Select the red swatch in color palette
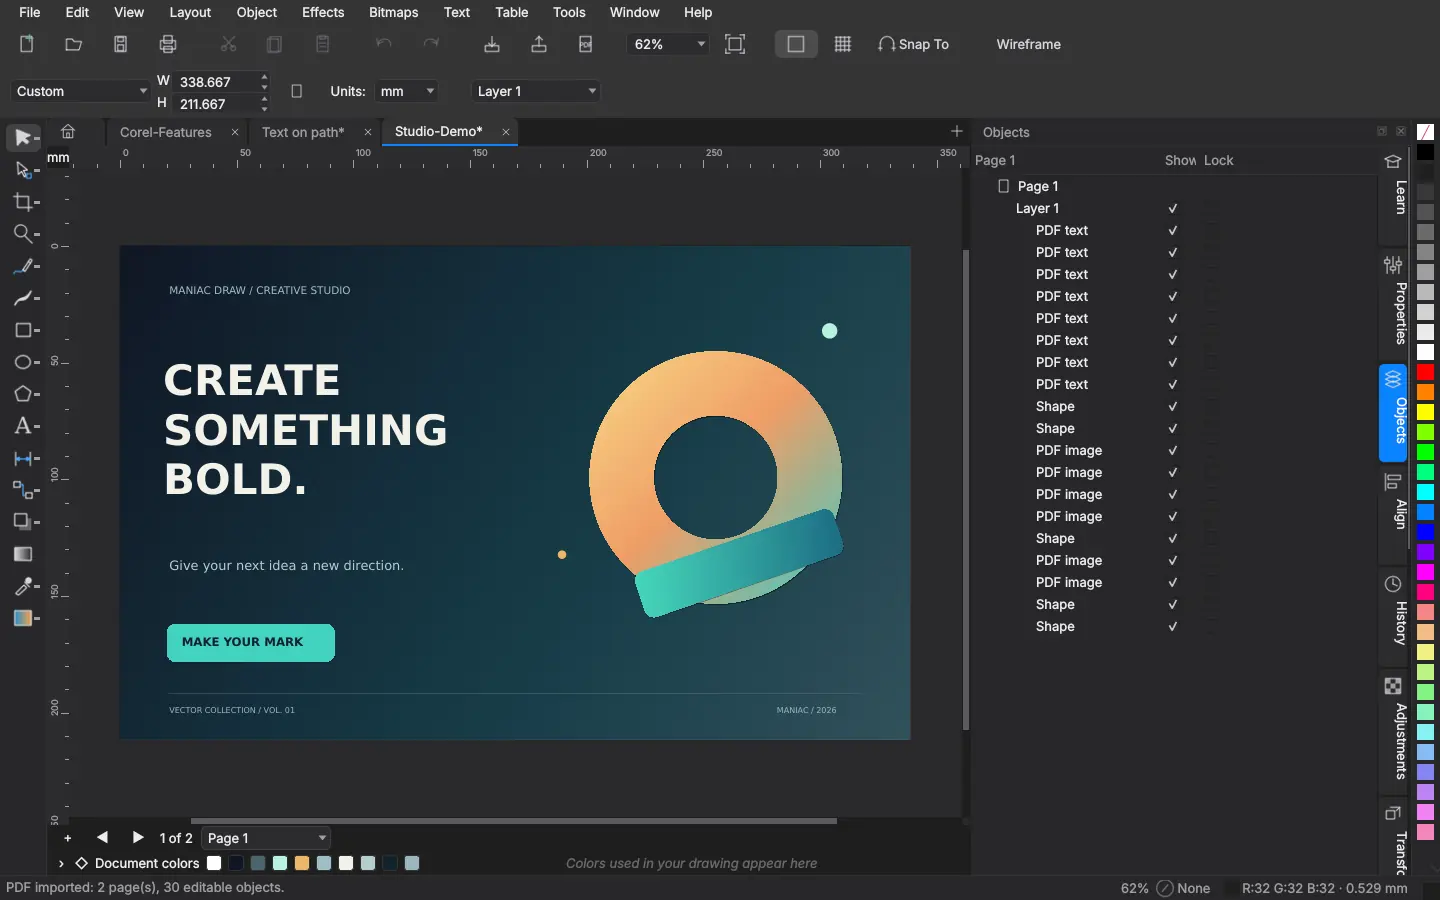1440x900 pixels. coord(1426,372)
